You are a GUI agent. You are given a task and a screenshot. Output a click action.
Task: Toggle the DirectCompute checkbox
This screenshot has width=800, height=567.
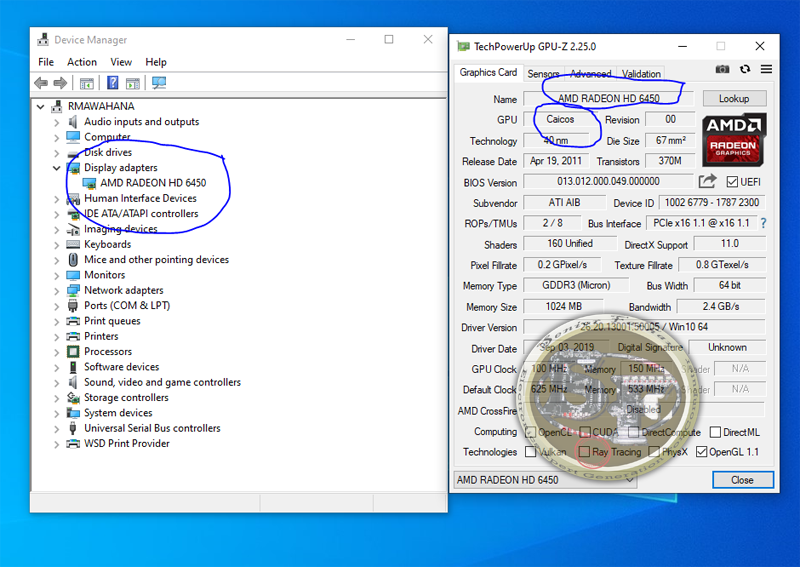634,432
